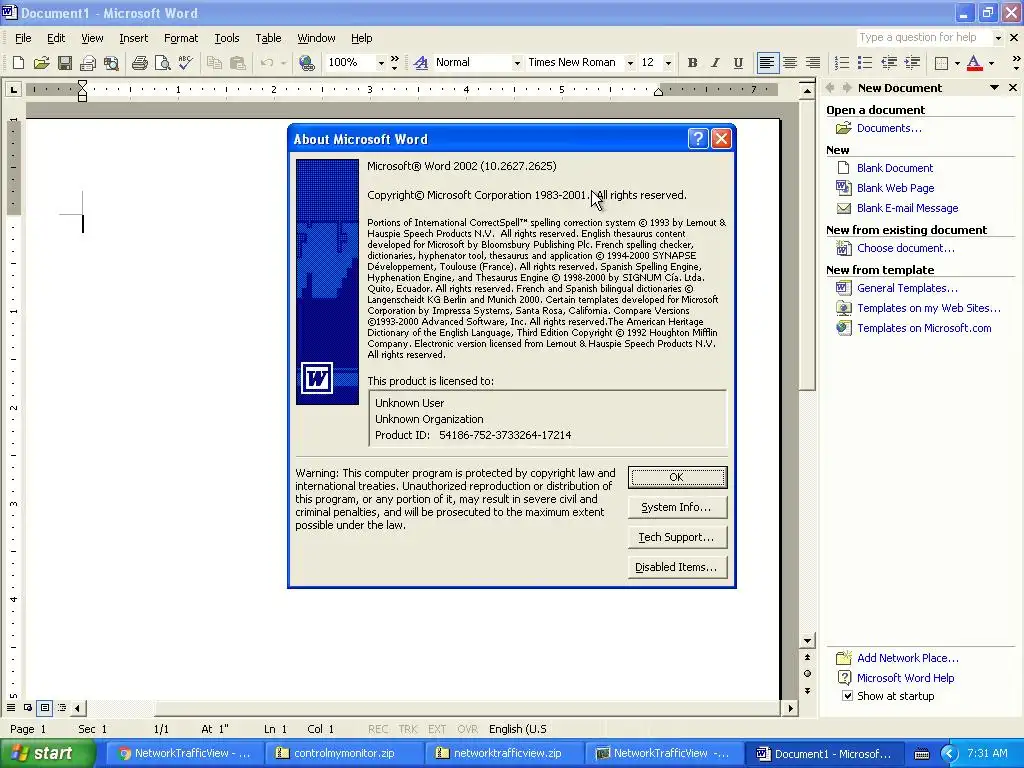Open the font size 12 dropdown
This screenshot has height=768, width=1024.
point(668,63)
